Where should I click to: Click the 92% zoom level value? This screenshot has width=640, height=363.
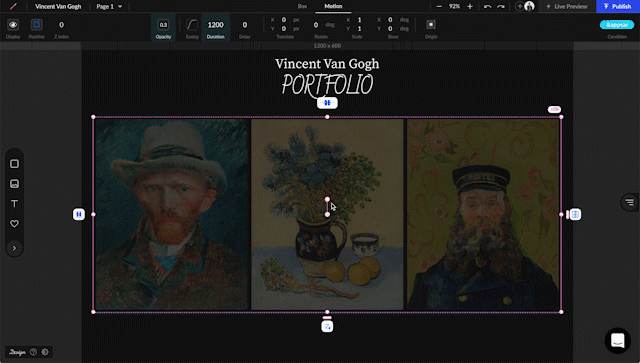point(454,7)
